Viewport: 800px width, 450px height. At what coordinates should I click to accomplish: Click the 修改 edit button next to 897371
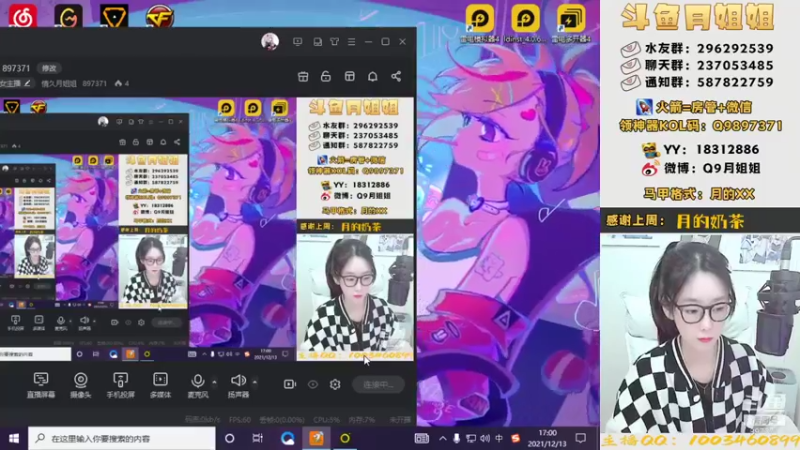click(49, 68)
